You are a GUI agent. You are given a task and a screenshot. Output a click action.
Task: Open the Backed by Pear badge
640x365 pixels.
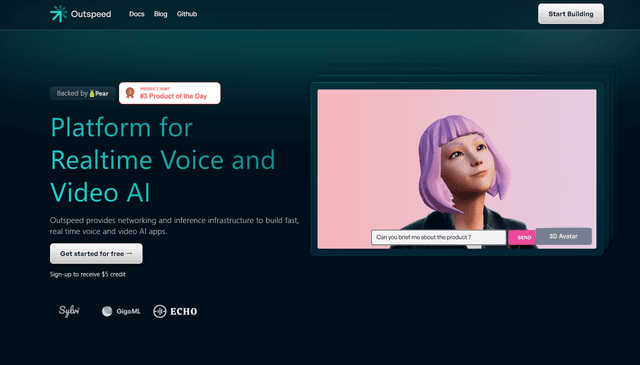click(x=82, y=93)
